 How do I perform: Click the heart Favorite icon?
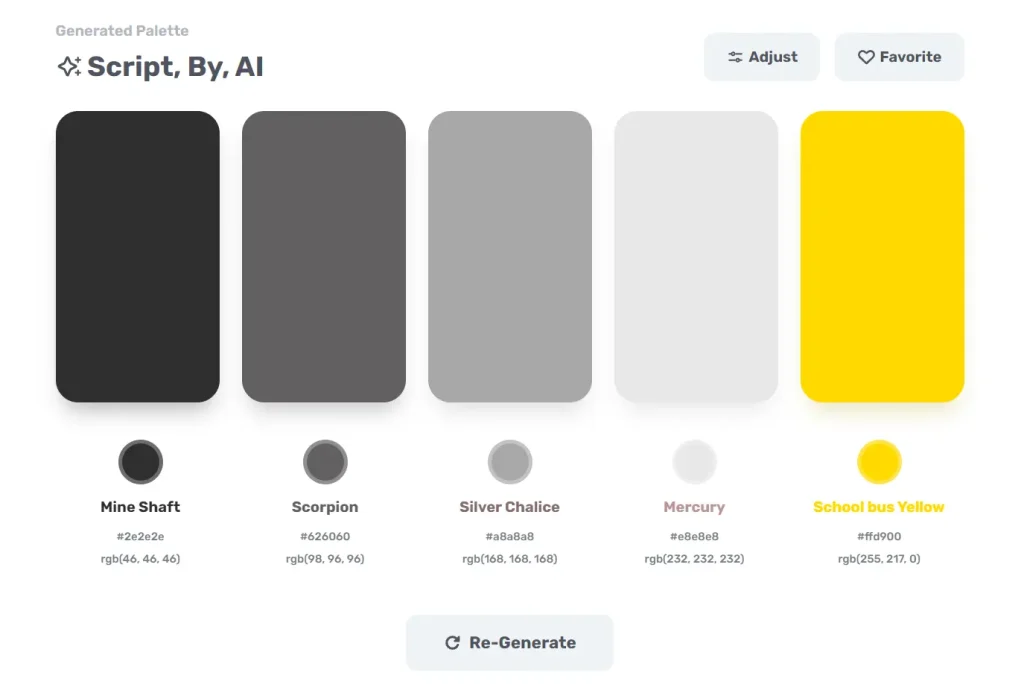[866, 57]
